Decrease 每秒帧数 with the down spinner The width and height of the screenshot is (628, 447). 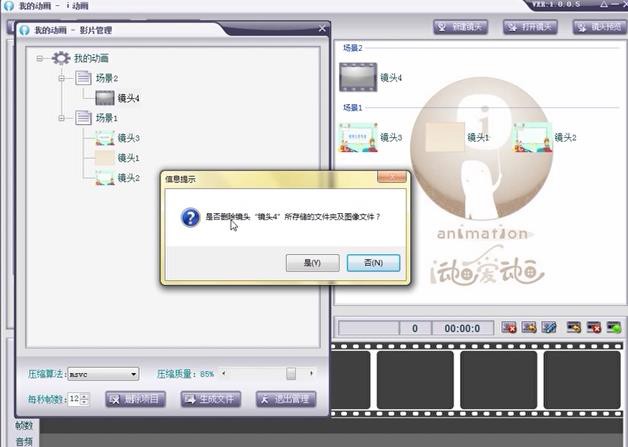(84, 402)
